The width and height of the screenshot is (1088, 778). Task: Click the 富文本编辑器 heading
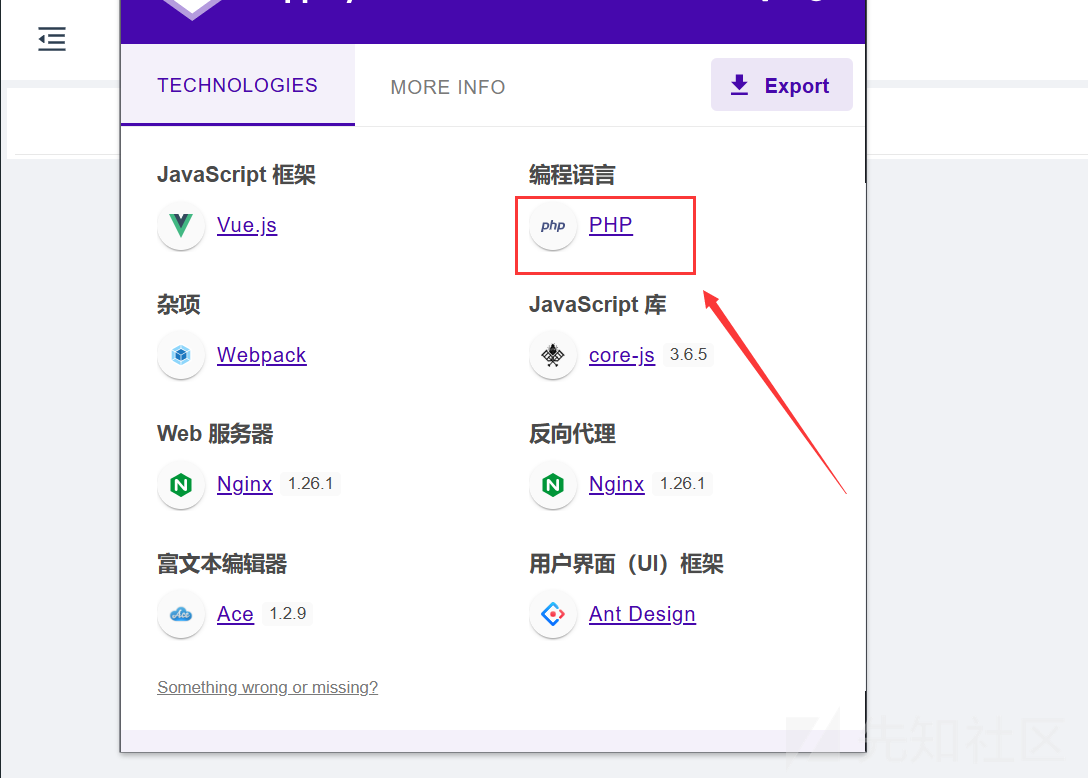[x=222, y=564]
